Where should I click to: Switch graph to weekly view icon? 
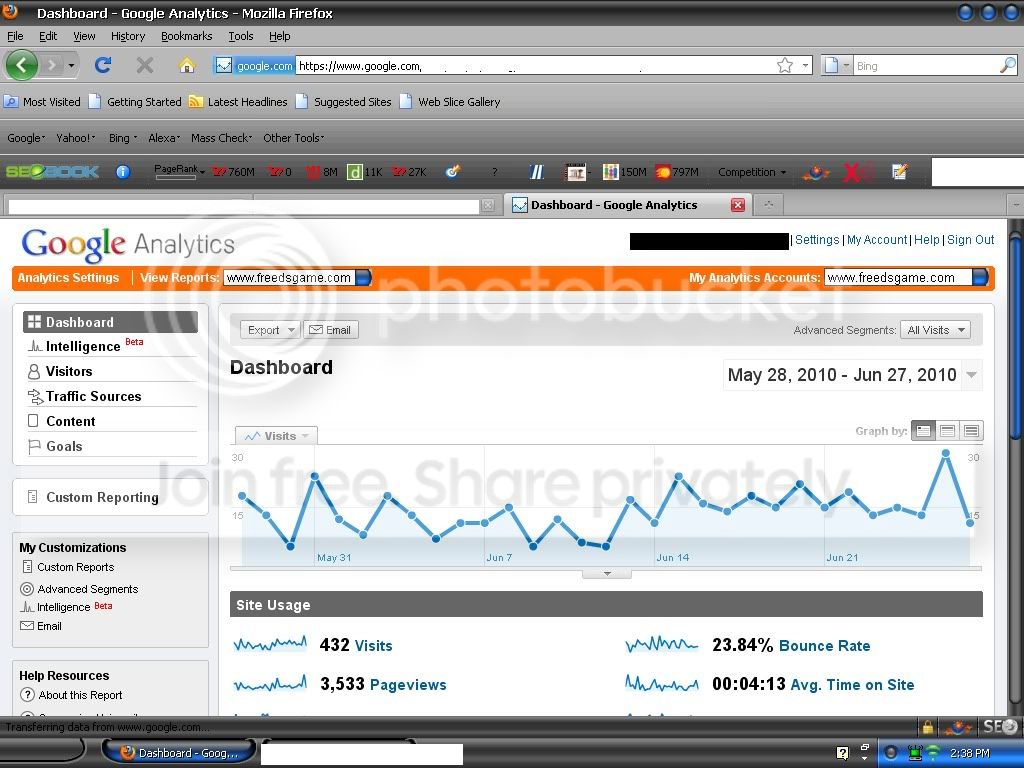(x=947, y=430)
